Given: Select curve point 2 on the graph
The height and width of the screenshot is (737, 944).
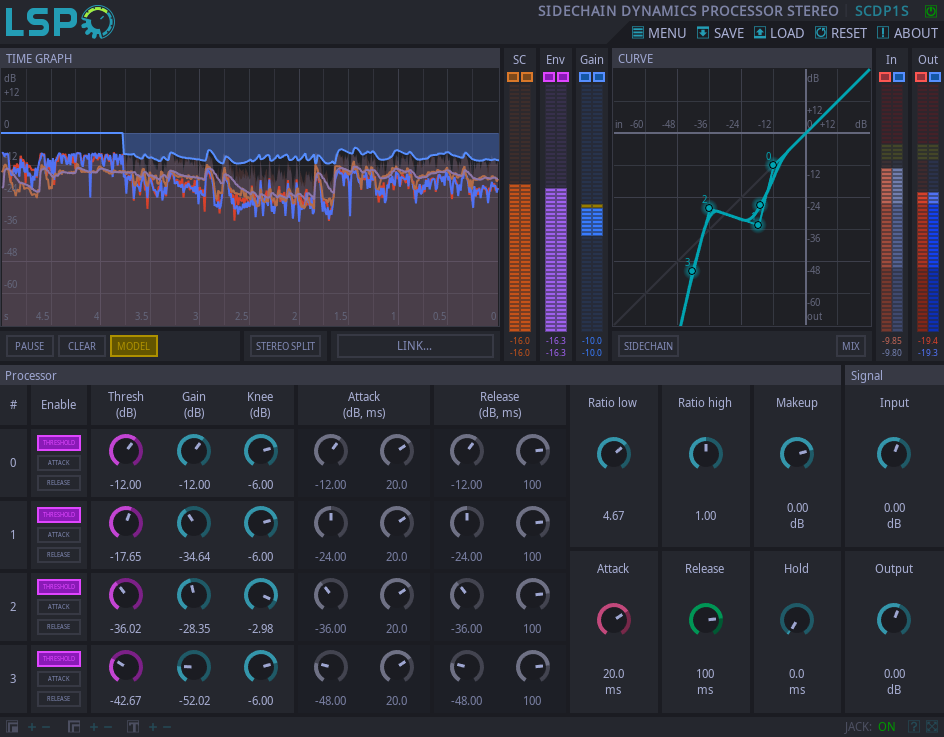Looking at the screenshot, I should click(x=709, y=208).
